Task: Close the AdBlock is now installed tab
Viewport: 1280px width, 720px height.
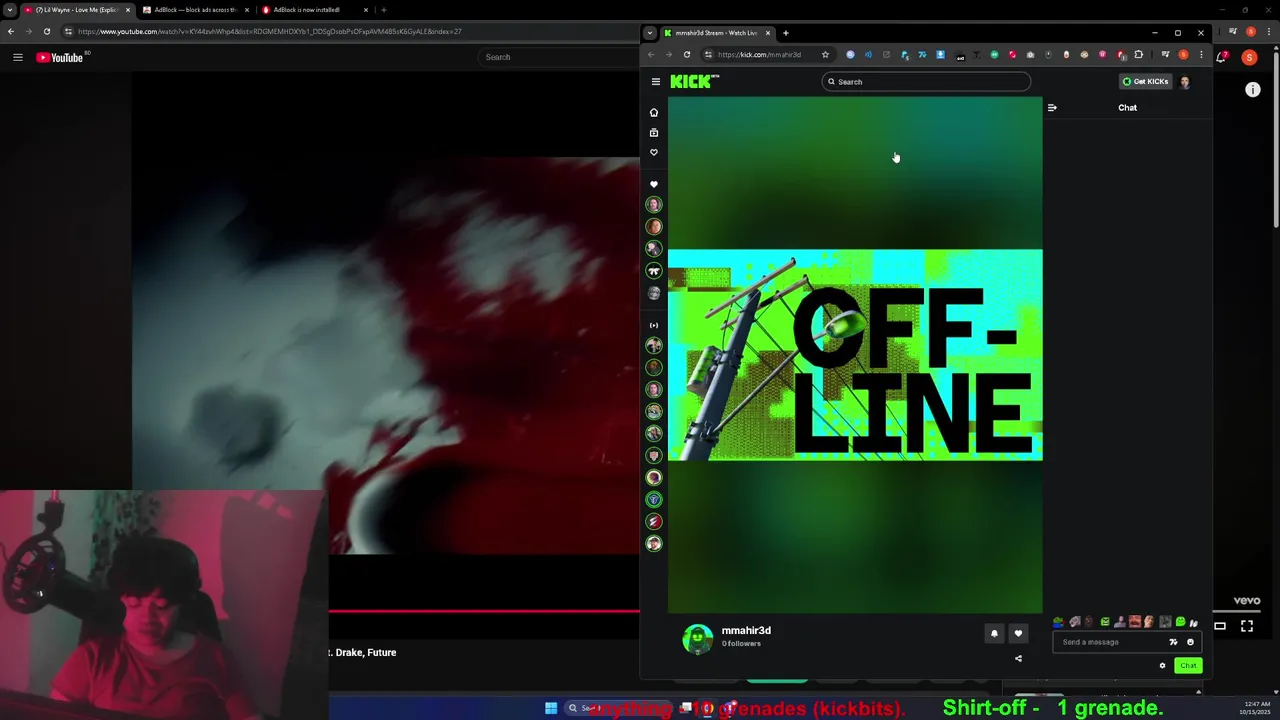Action: [366, 10]
